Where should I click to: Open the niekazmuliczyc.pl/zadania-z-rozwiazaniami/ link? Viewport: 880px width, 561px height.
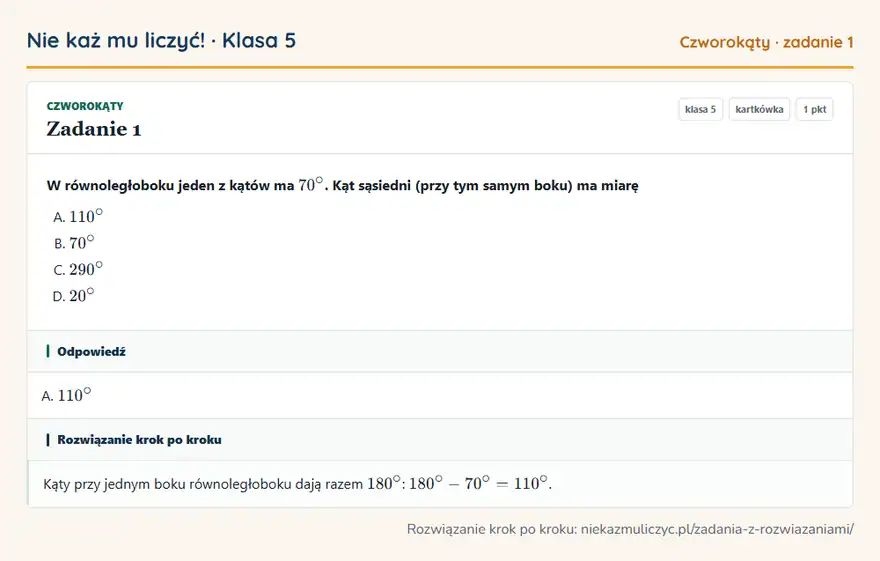click(x=717, y=529)
